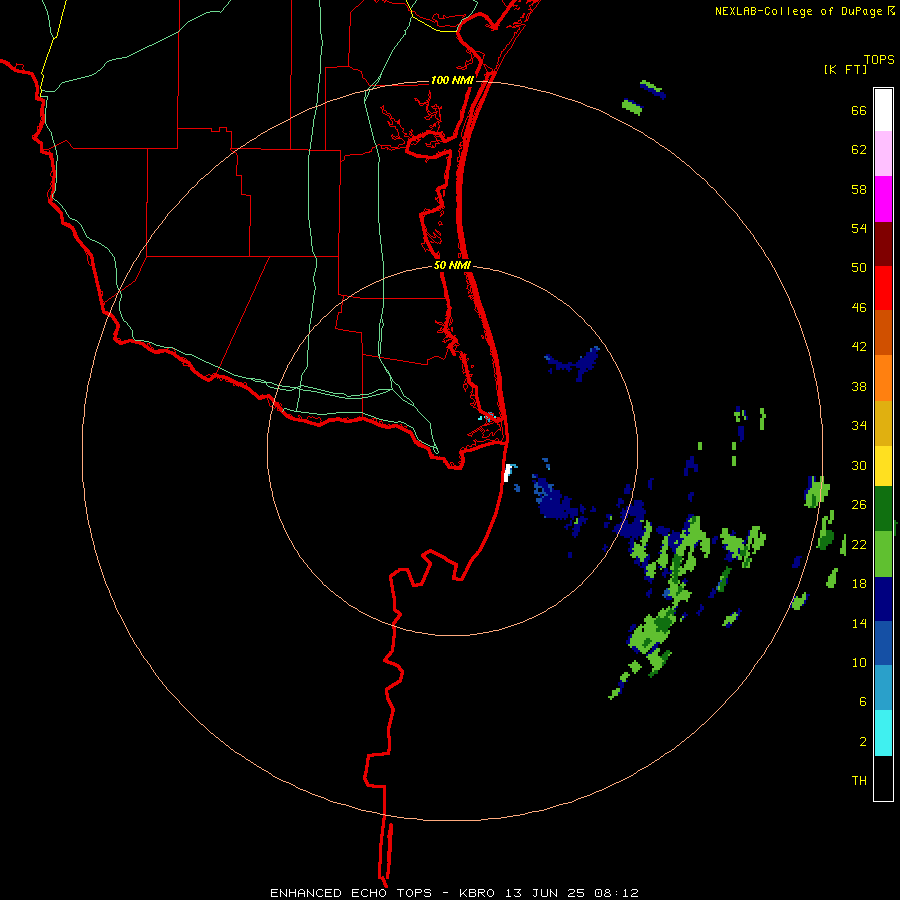Image resolution: width=900 pixels, height=900 pixels.
Task: Click the 66 legend value
Action: click(x=859, y=111)
